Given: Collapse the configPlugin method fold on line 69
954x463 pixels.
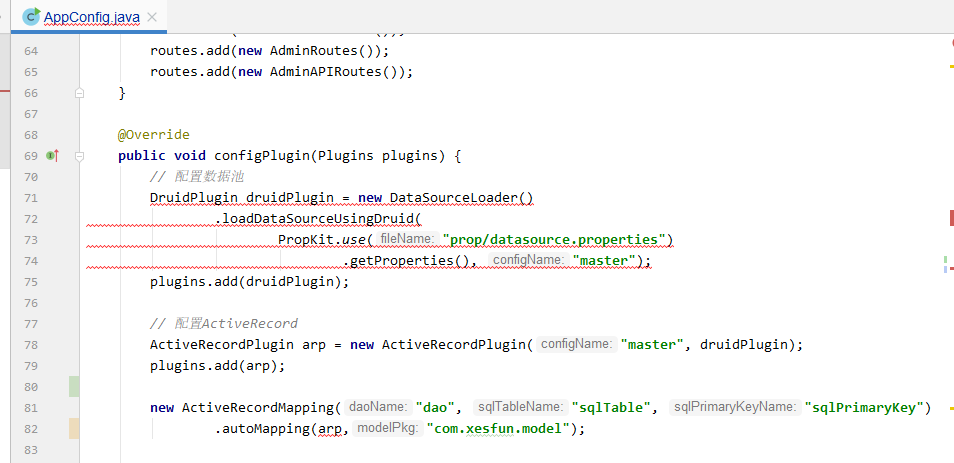Looking at the screenshot, I should tap(79, 156).
